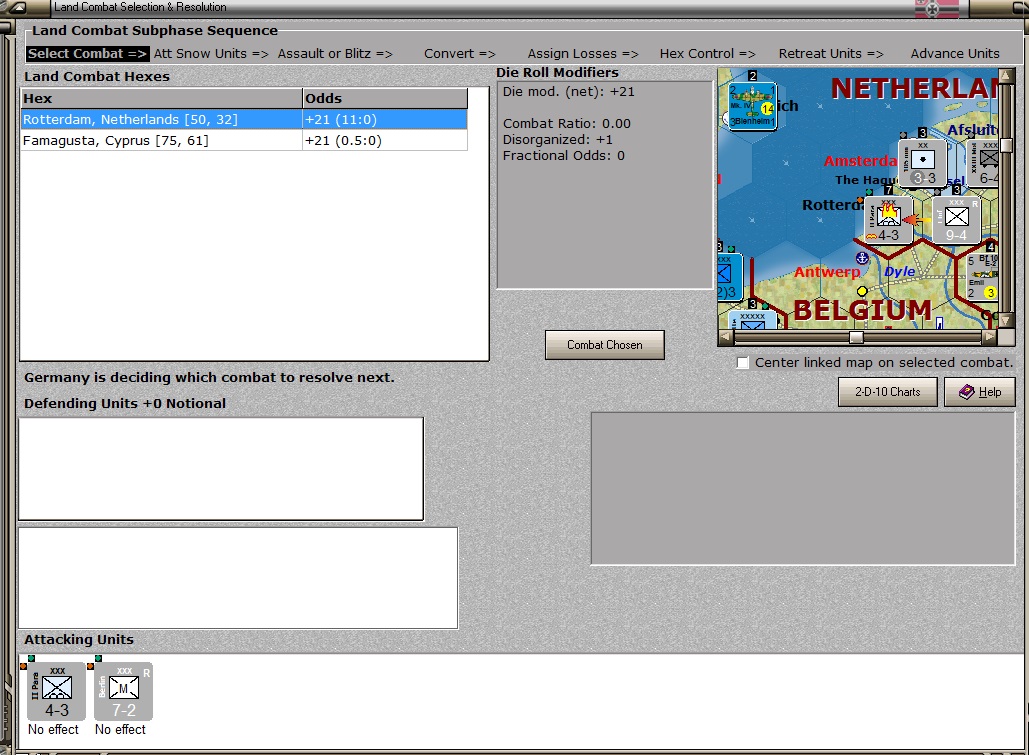Click Assign Losses subphase label
1029x755 pixels.
coord(583,54)
